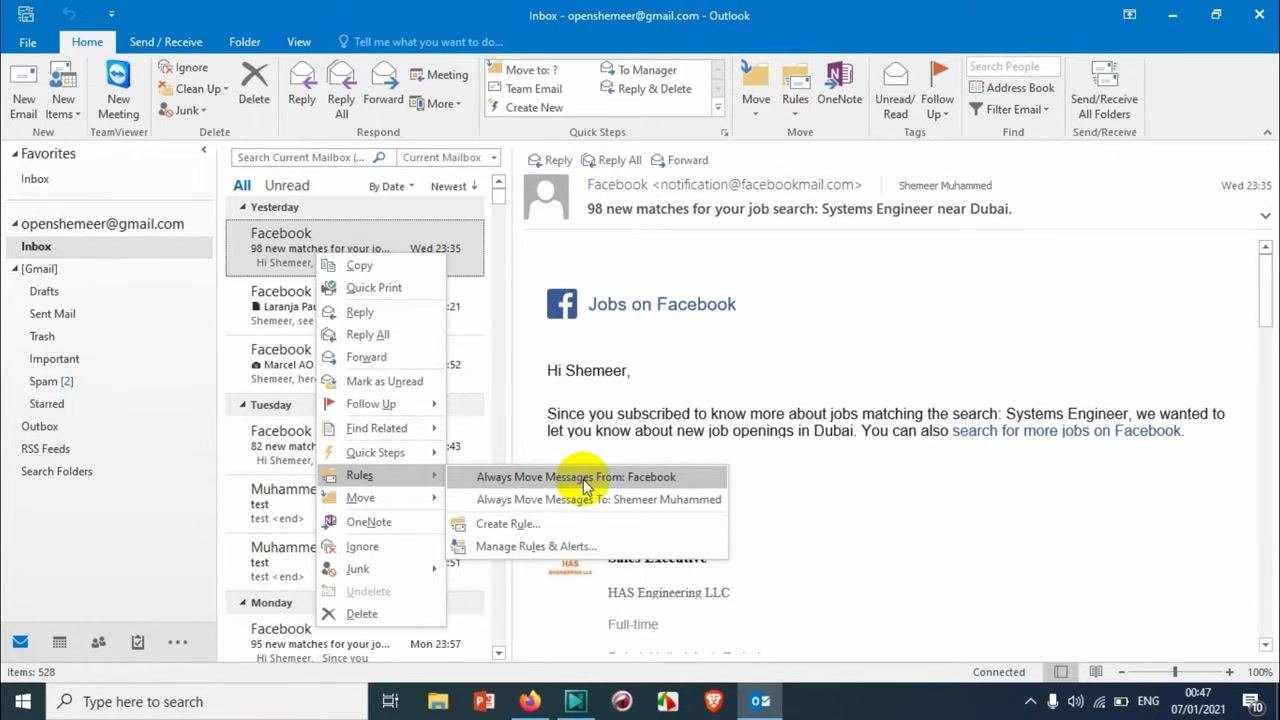Open File Explorer from the taskbar

coord(438,701)
